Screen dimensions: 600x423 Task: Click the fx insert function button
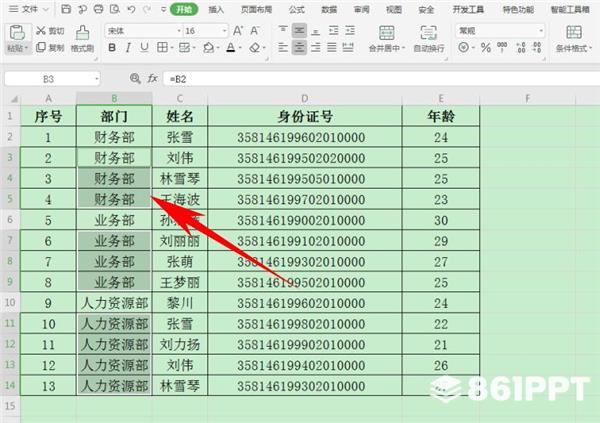click(x=152, y=78)
